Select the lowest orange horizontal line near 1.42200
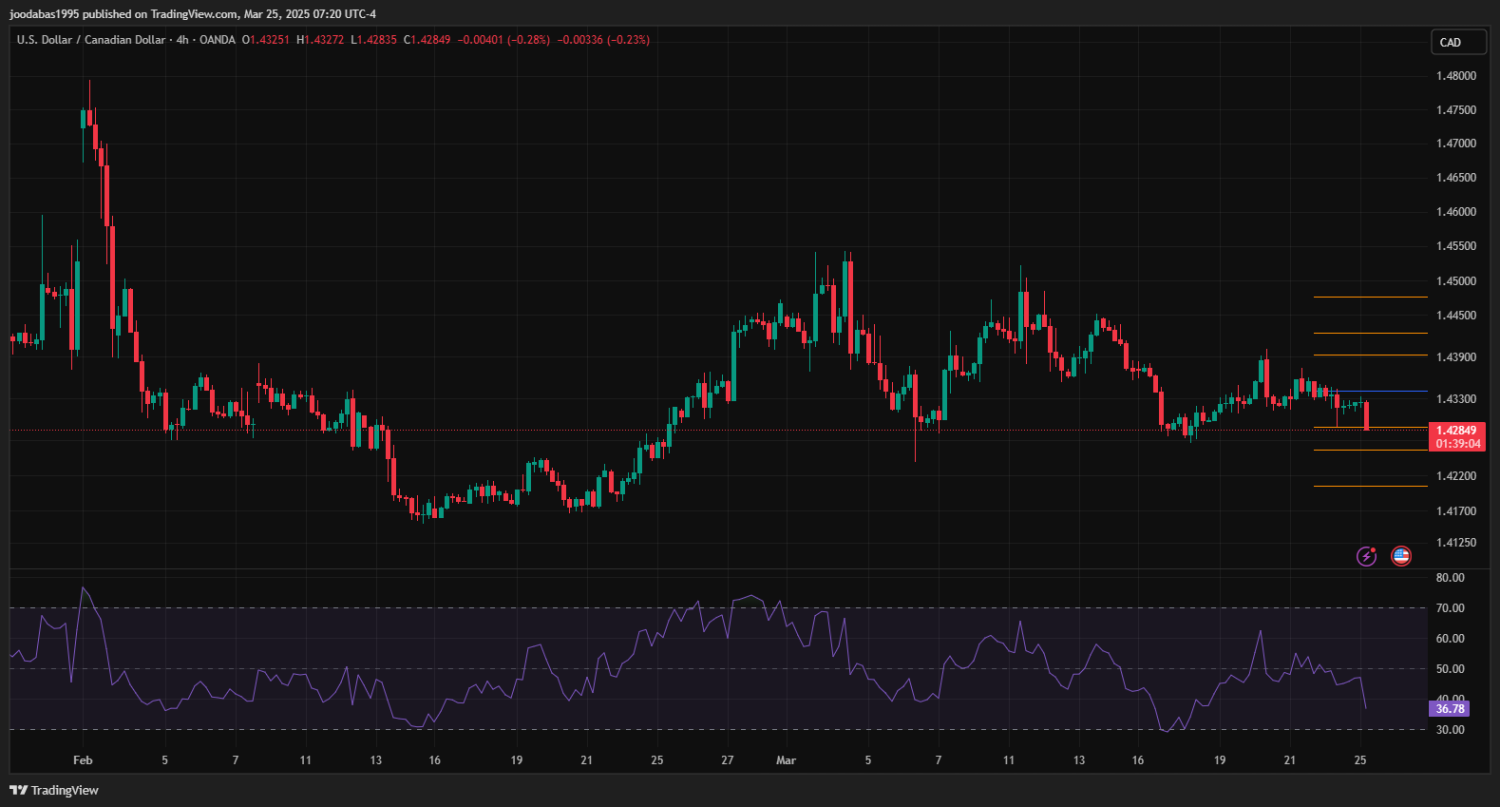Screen dimensions: 1500x807 (x=1370, y=486)
